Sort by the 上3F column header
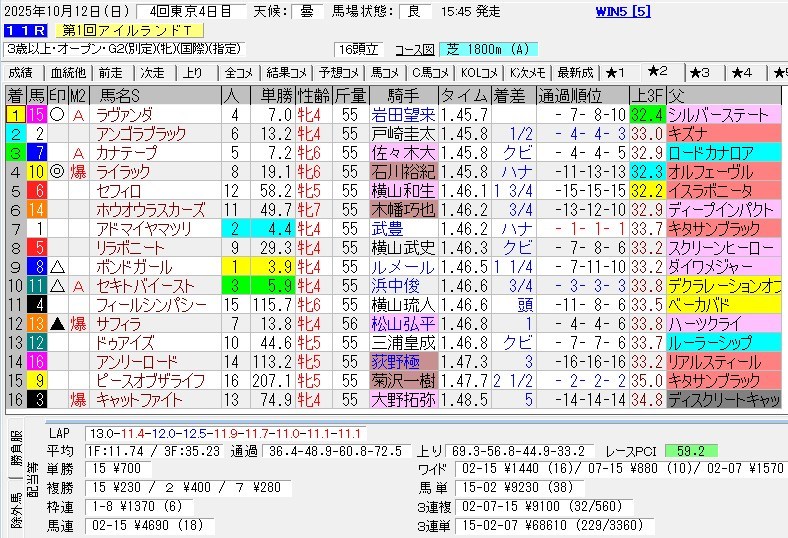The width and height of the screenshot is (788, 538). point(646,96)
